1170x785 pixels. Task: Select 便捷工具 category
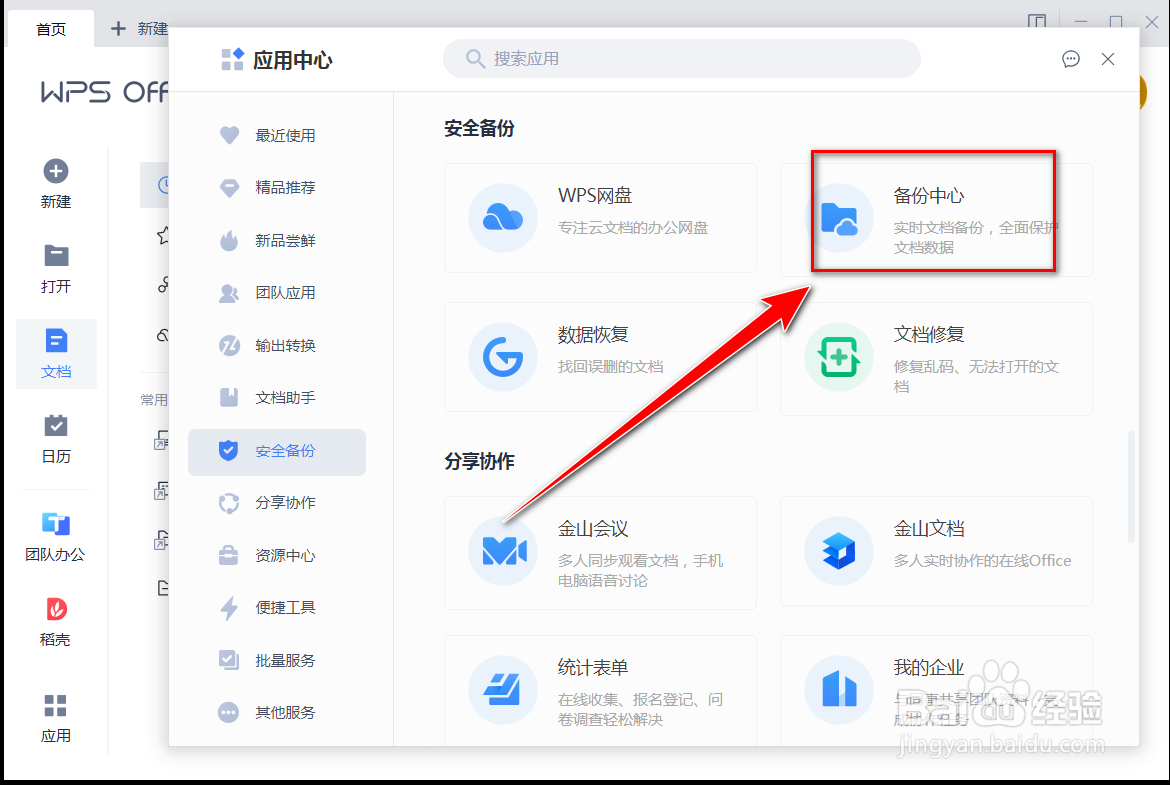coord(277,607)
